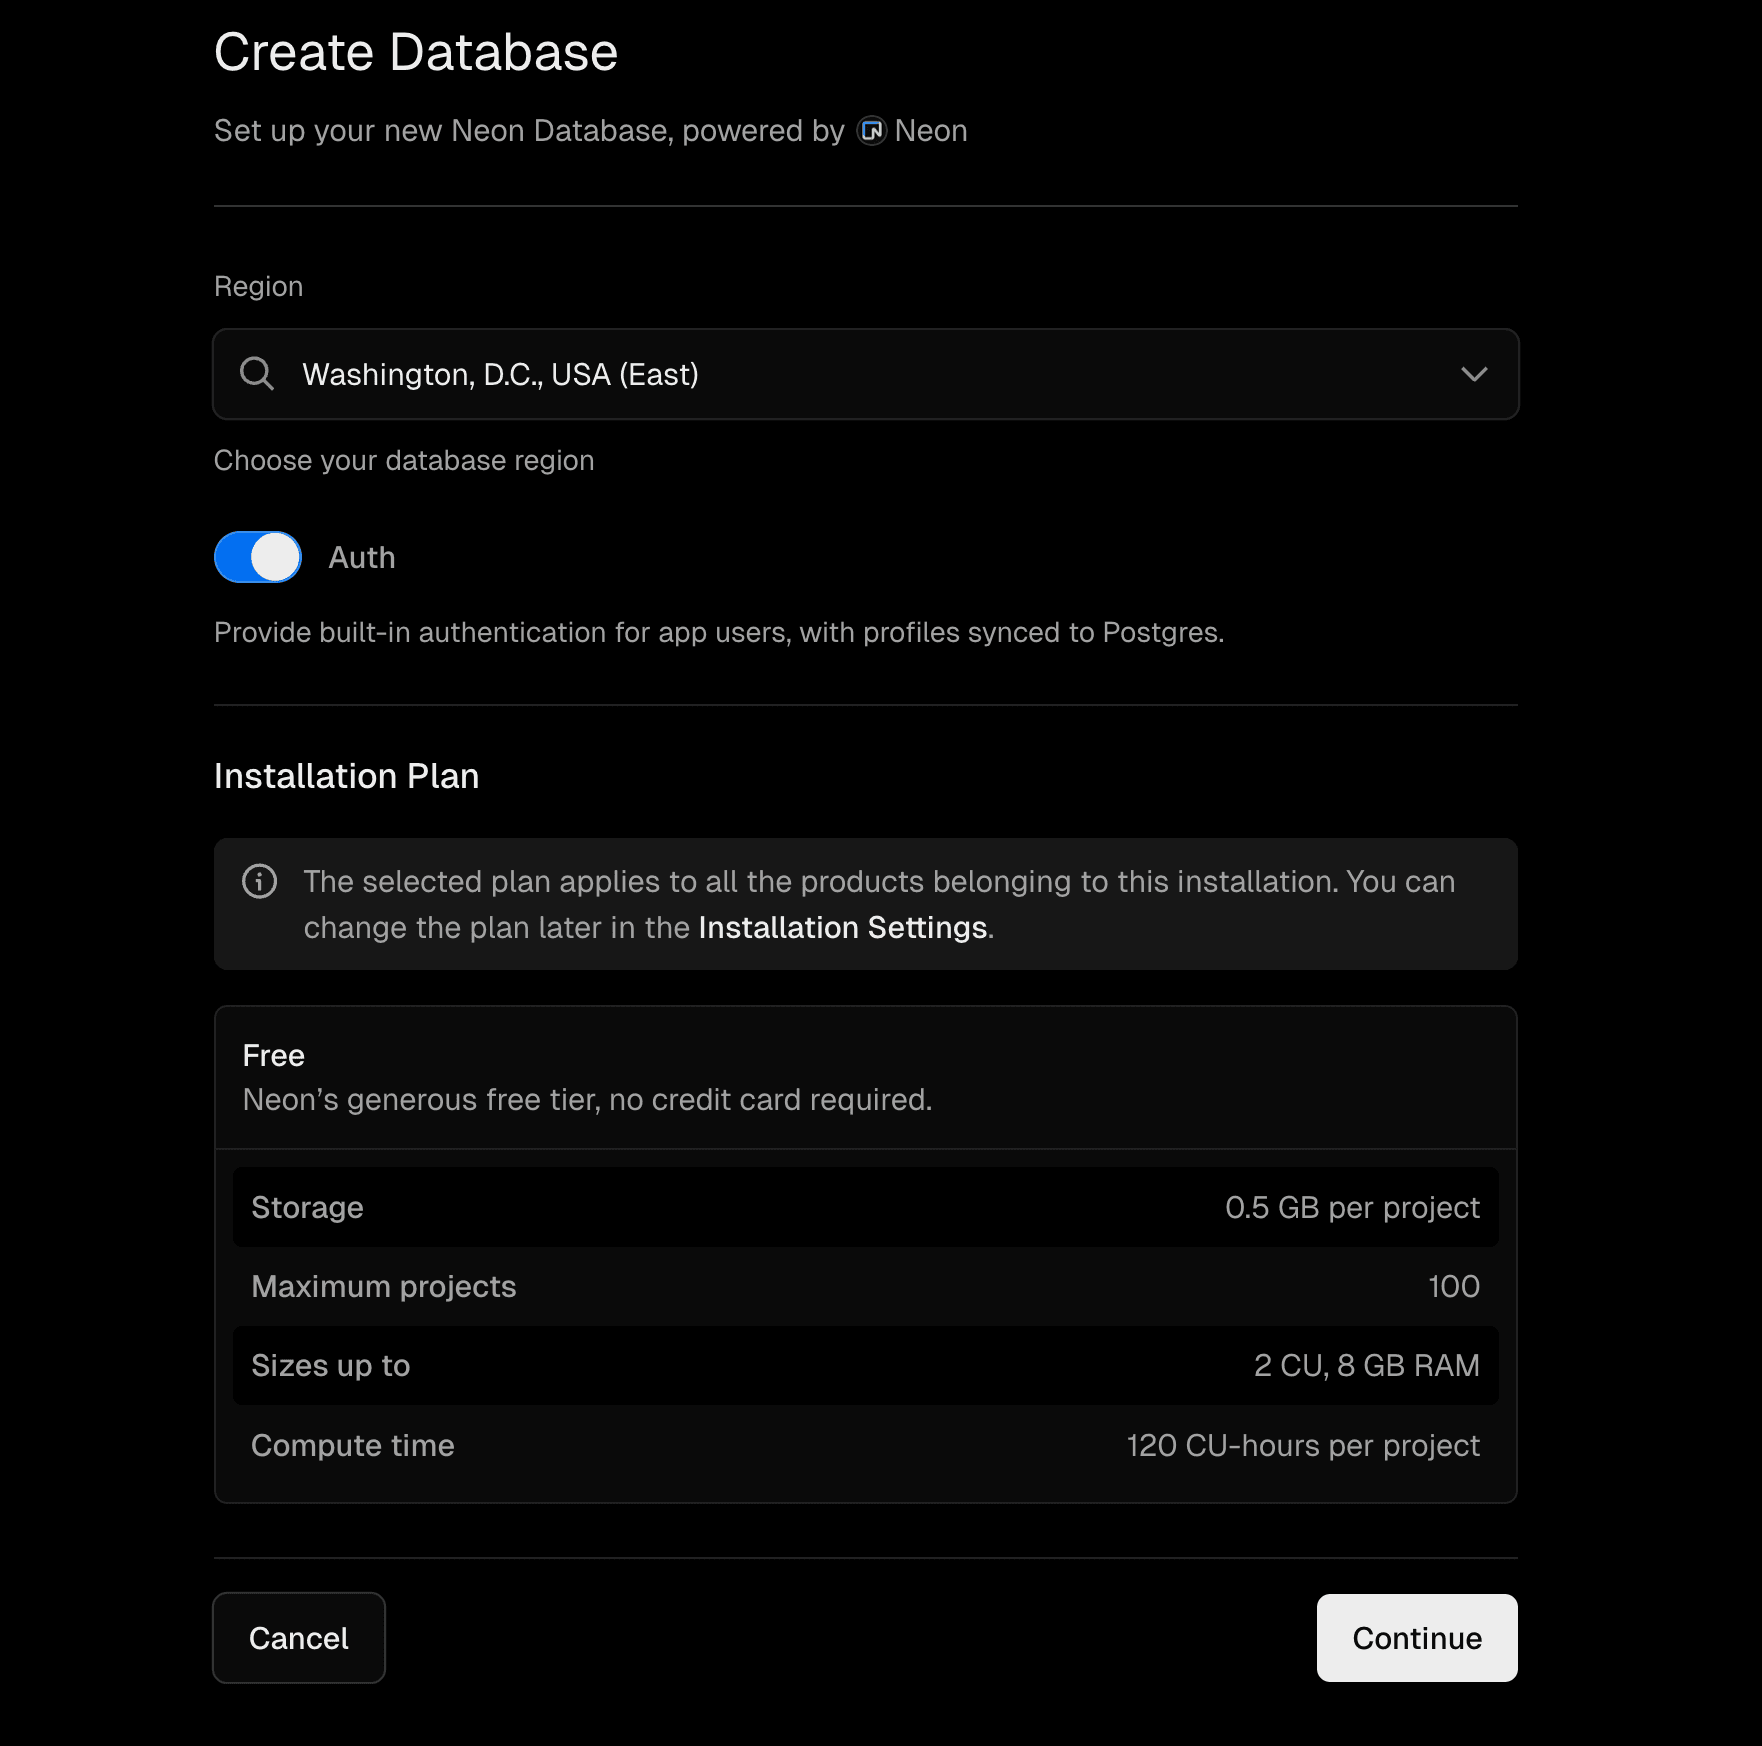Click the info icon in the plan notice
This screenshot has width=1762, height=1746.
pyautogui.click(x=258, y=881)
